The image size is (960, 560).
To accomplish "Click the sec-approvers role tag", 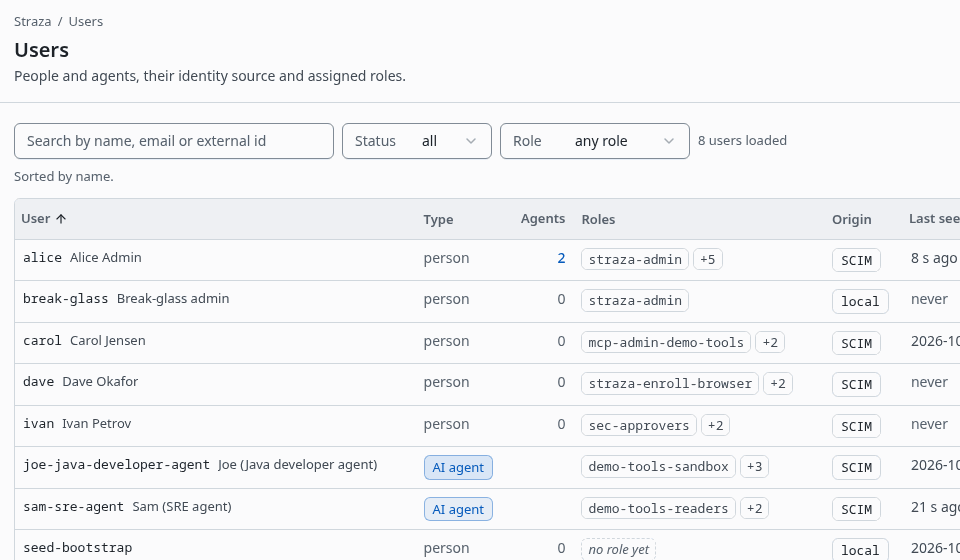I will point(639,425).
